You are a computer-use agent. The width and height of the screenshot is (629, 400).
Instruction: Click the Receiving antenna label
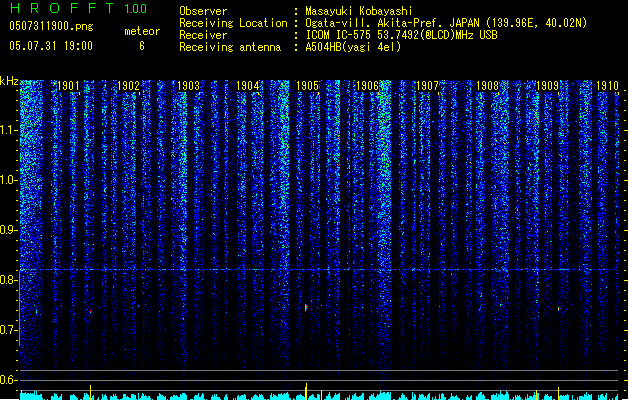tap(230, 47)
